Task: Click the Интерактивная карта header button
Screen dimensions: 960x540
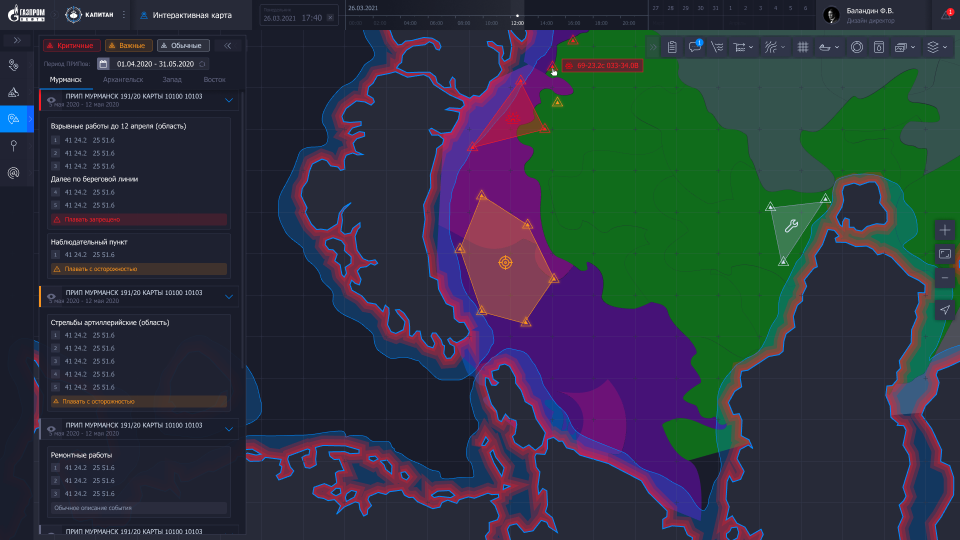Action: 192,15
